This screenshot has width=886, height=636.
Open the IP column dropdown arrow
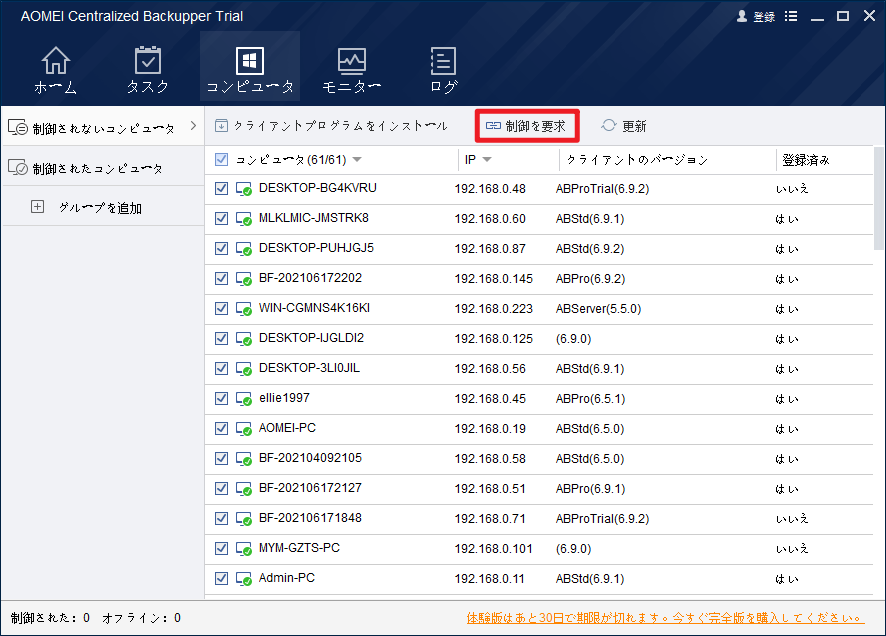point(487,160)
